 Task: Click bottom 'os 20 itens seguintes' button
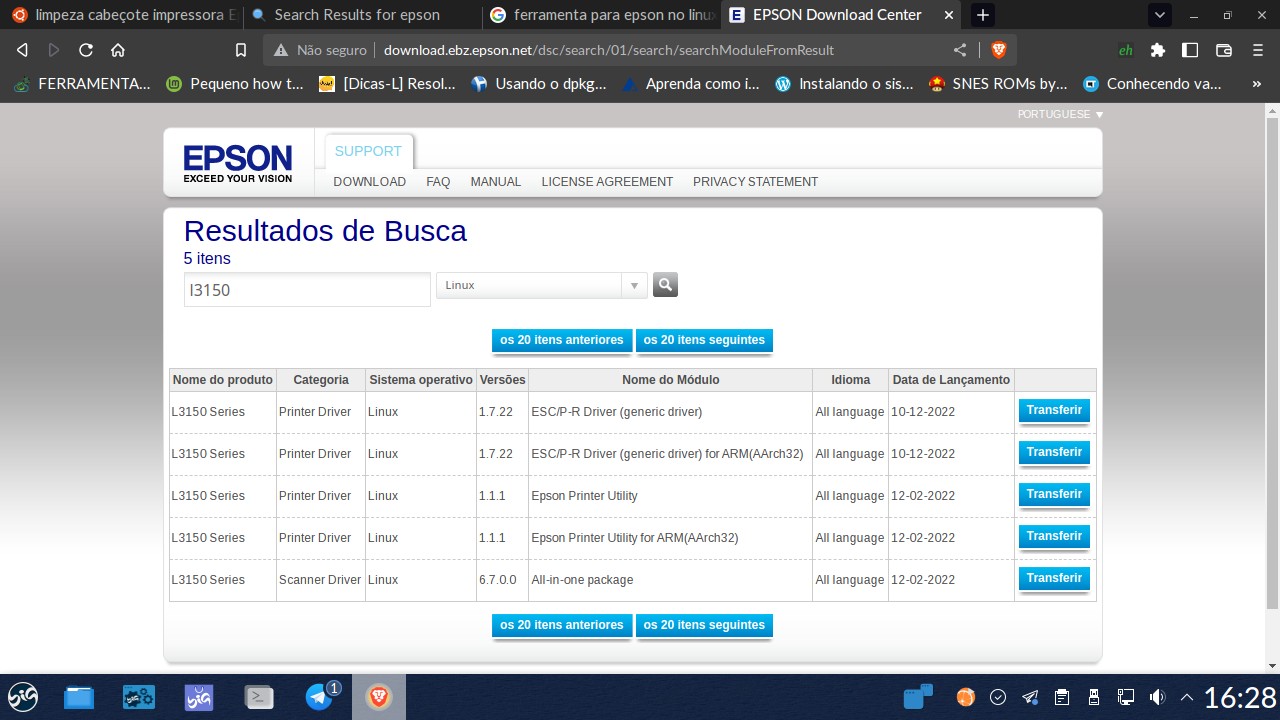[x=704, y=625]
